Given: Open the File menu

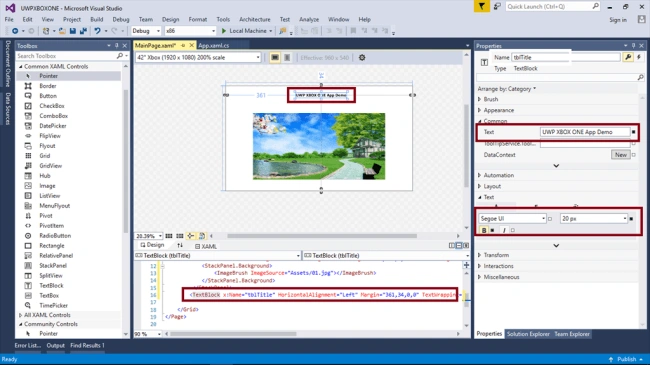Looking at the screenshot, I should tap(9, 19).
